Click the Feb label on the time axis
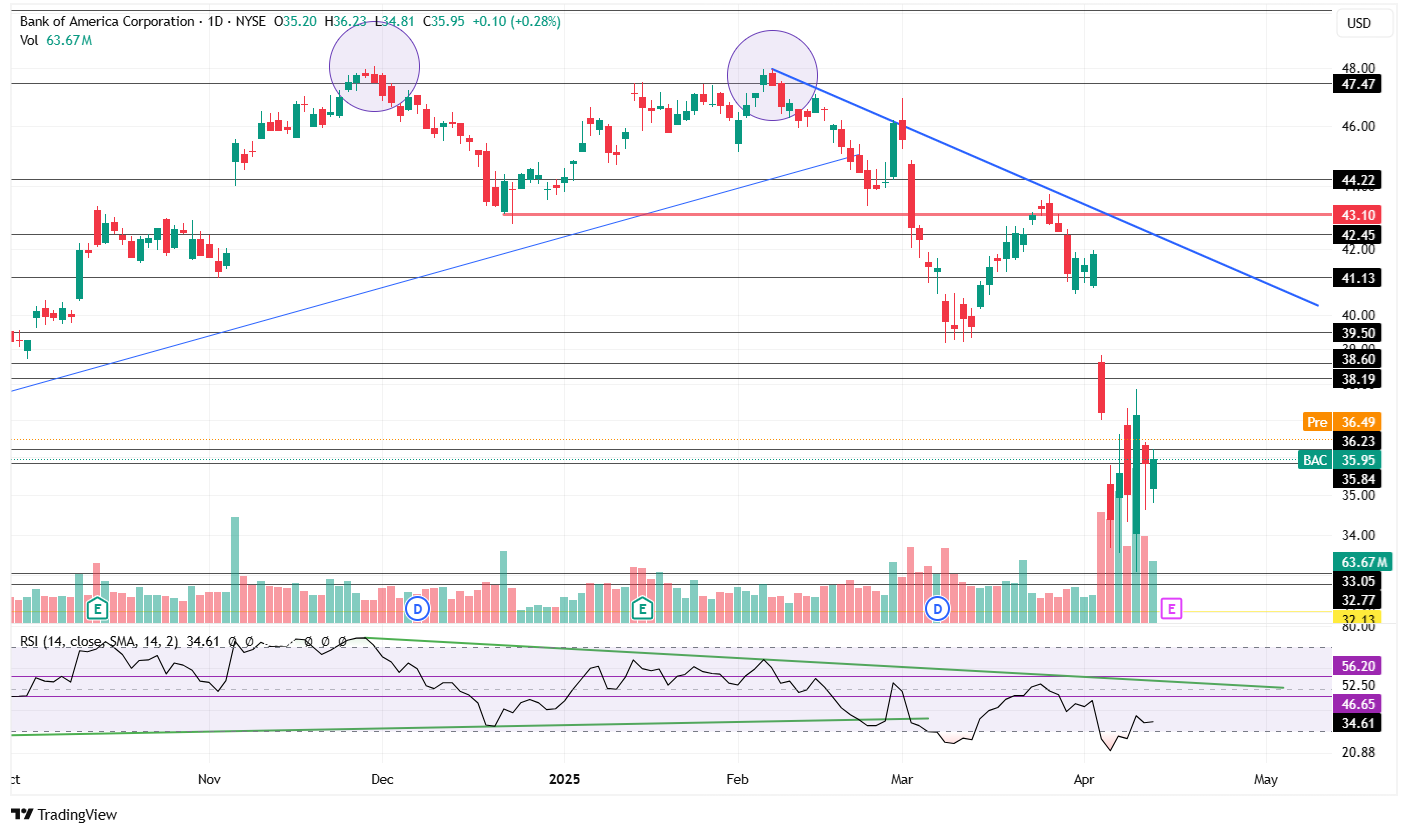This screenshot has height=833, width=1408. point(737,777)
